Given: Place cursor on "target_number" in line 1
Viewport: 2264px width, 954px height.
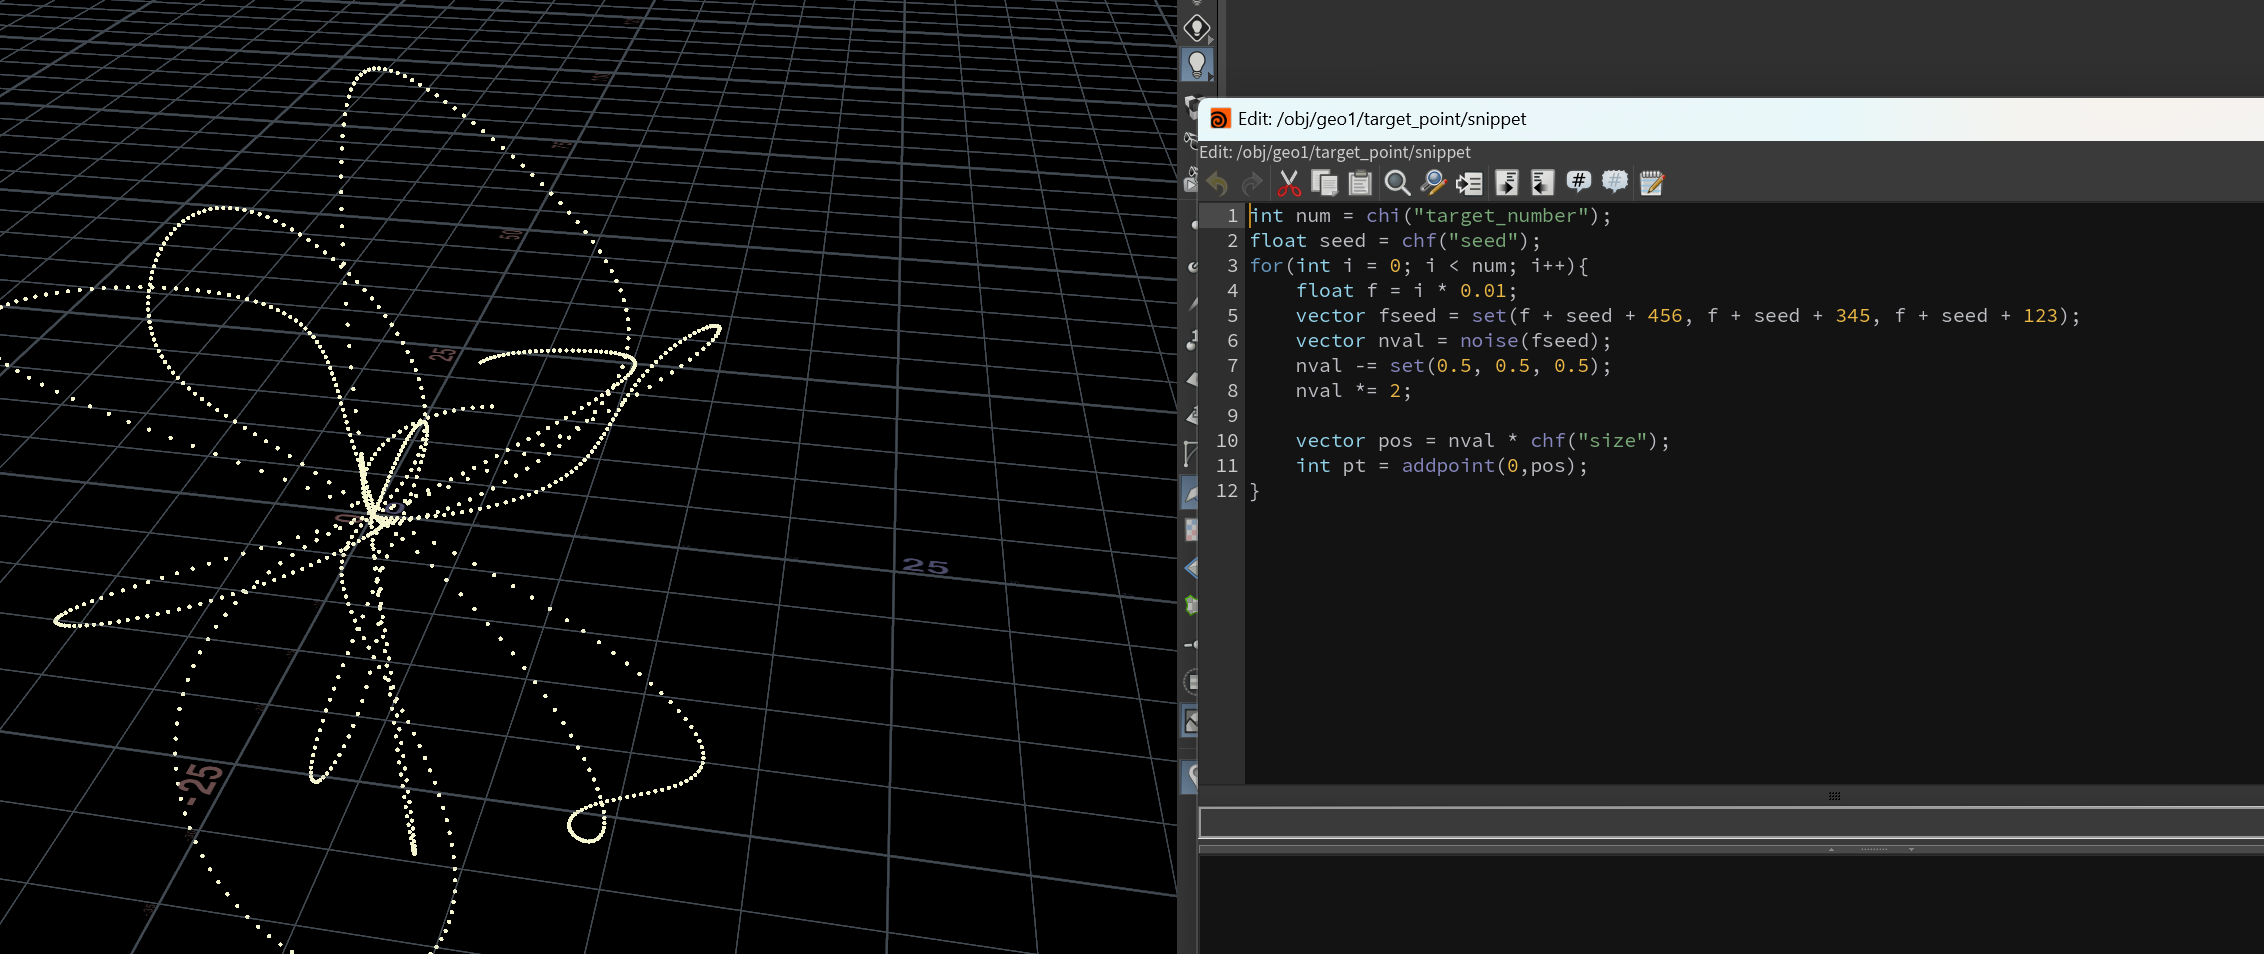Looking at the screenshot, I should (1501, 216).
